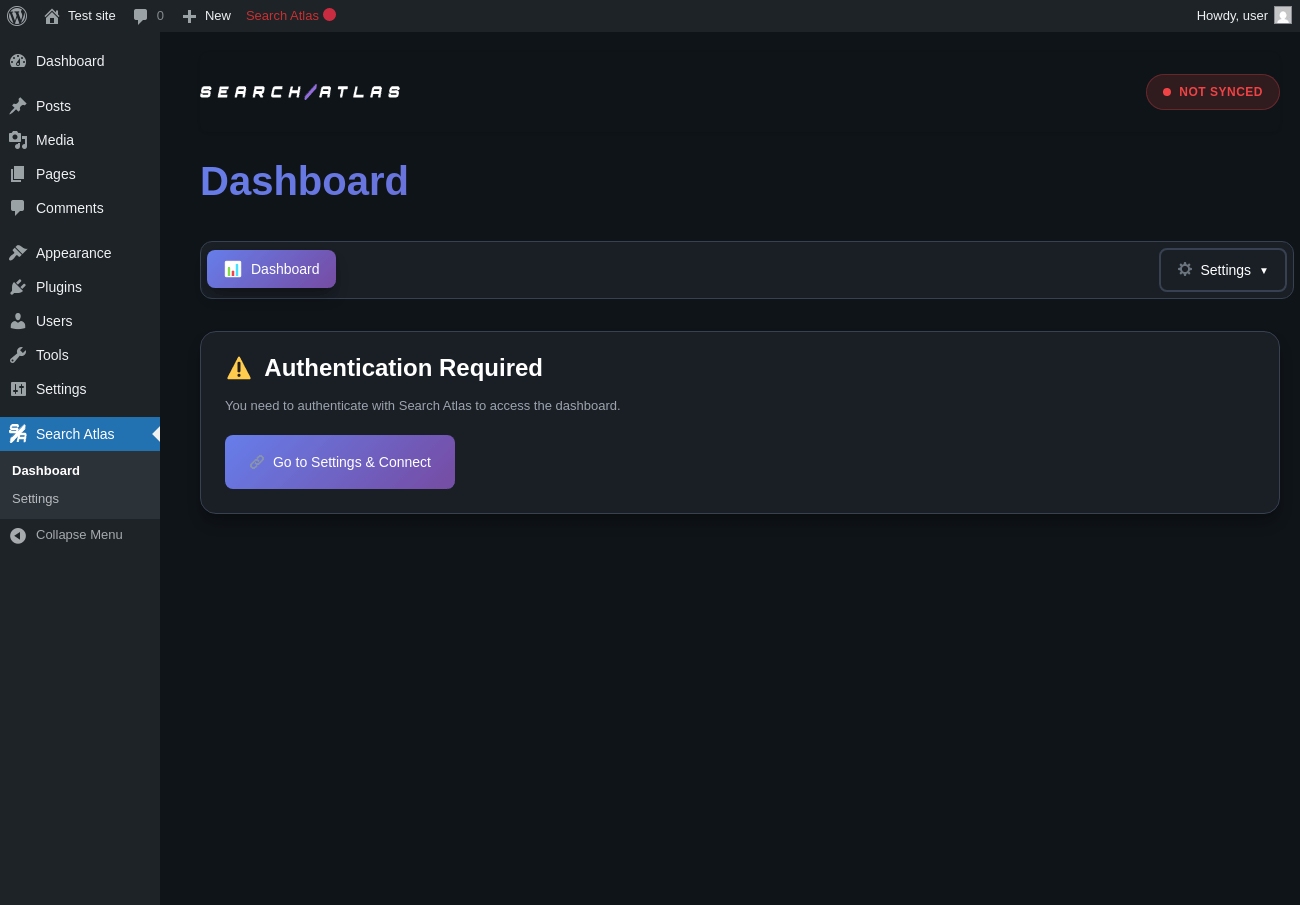Click the Media library icon
This screenshot has width=1300, height=905.
[18, 140]
